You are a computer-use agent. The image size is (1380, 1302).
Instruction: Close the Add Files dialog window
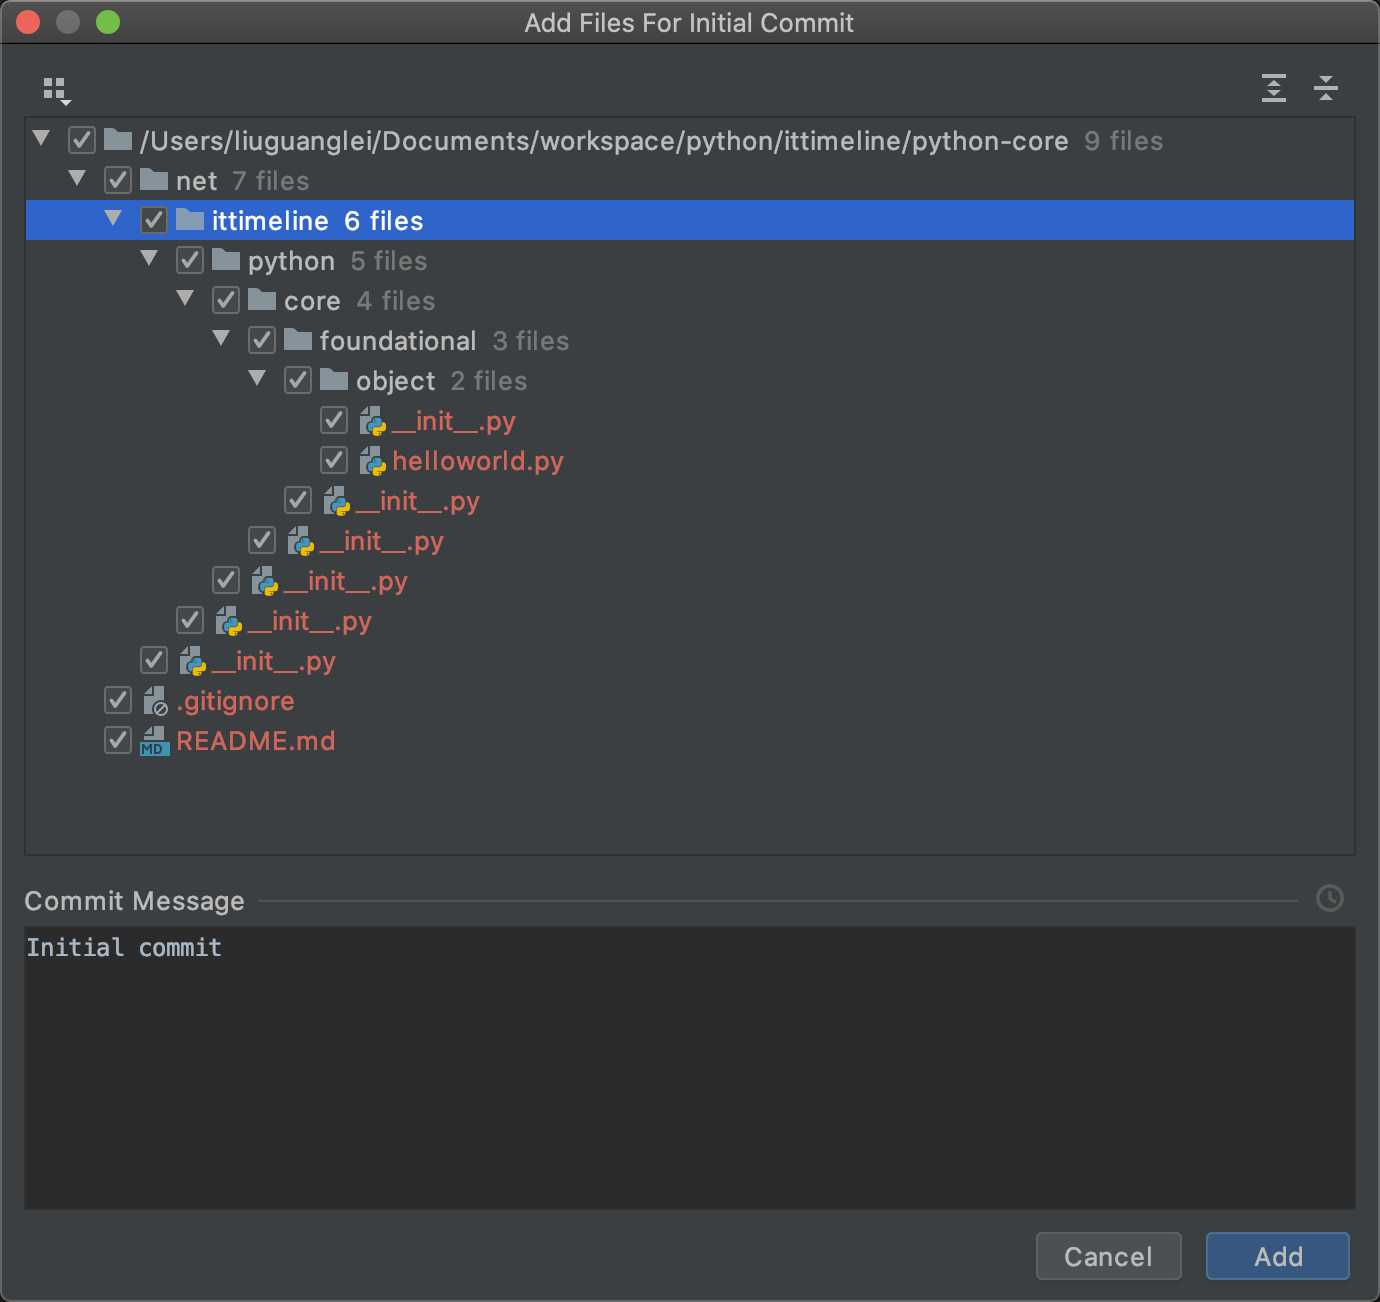pos(28,22)
